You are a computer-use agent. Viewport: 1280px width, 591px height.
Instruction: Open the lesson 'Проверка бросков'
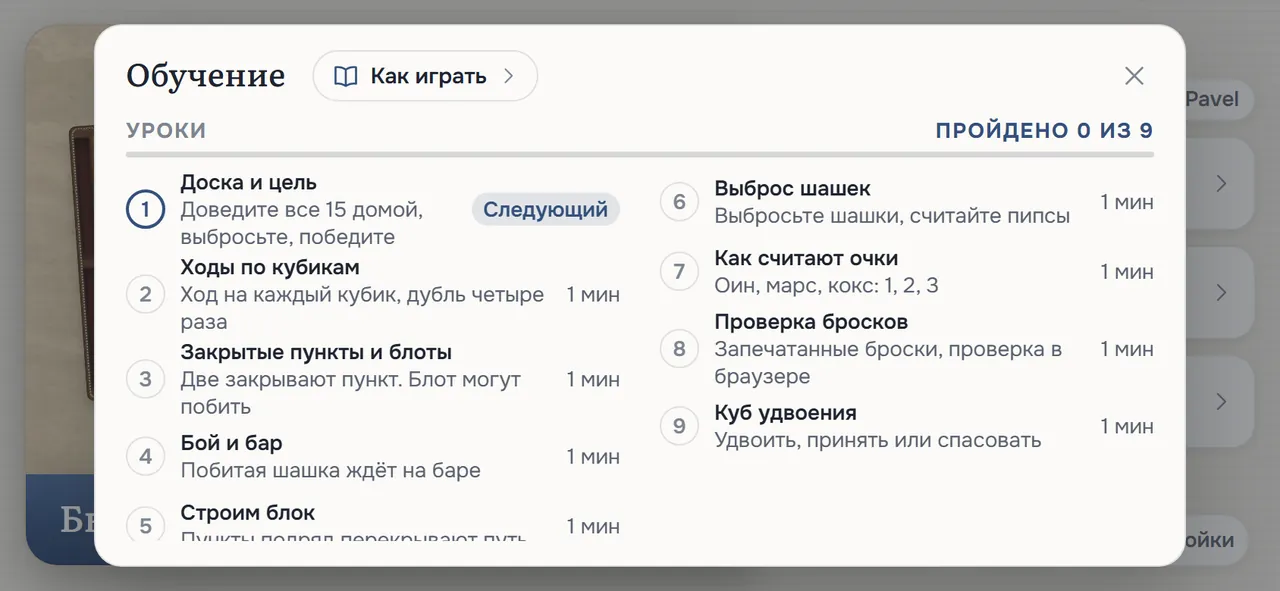[907, 349]
